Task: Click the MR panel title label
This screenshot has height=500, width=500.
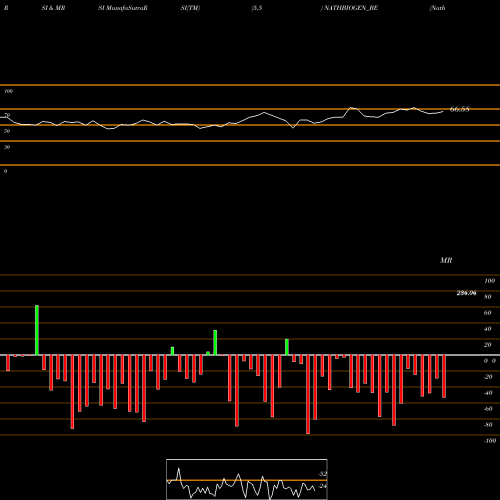Action: tap(446, 260)
